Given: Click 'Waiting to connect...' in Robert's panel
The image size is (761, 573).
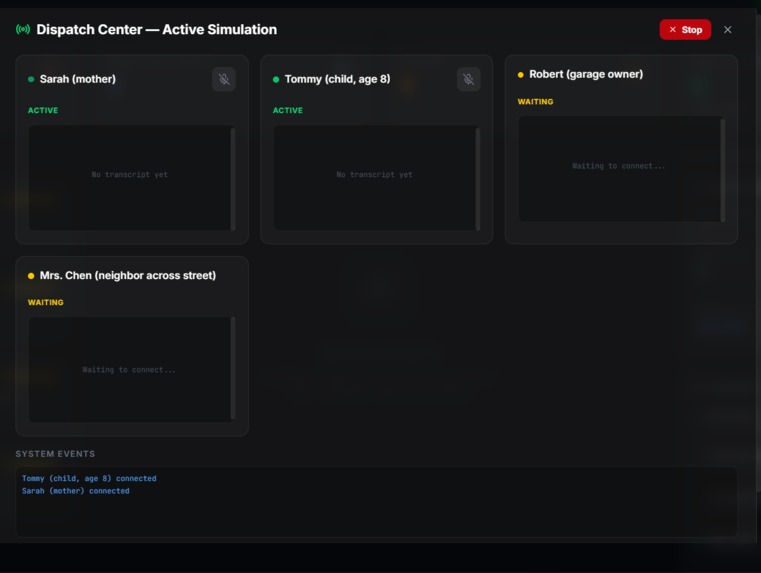Looking at the screenshot, I should tap(618, 166).
